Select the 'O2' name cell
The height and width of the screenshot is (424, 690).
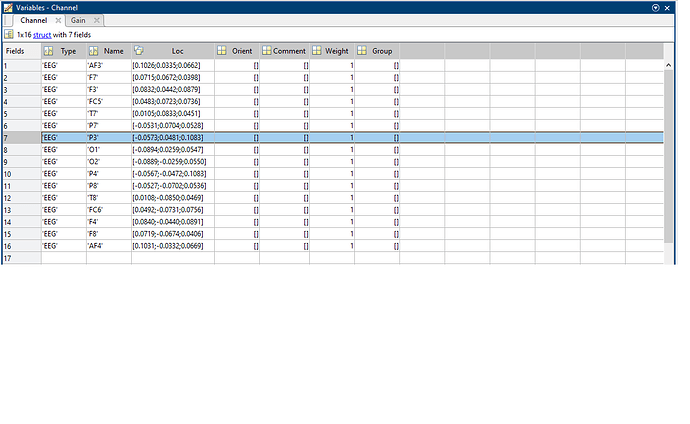[x=109, y=162]
